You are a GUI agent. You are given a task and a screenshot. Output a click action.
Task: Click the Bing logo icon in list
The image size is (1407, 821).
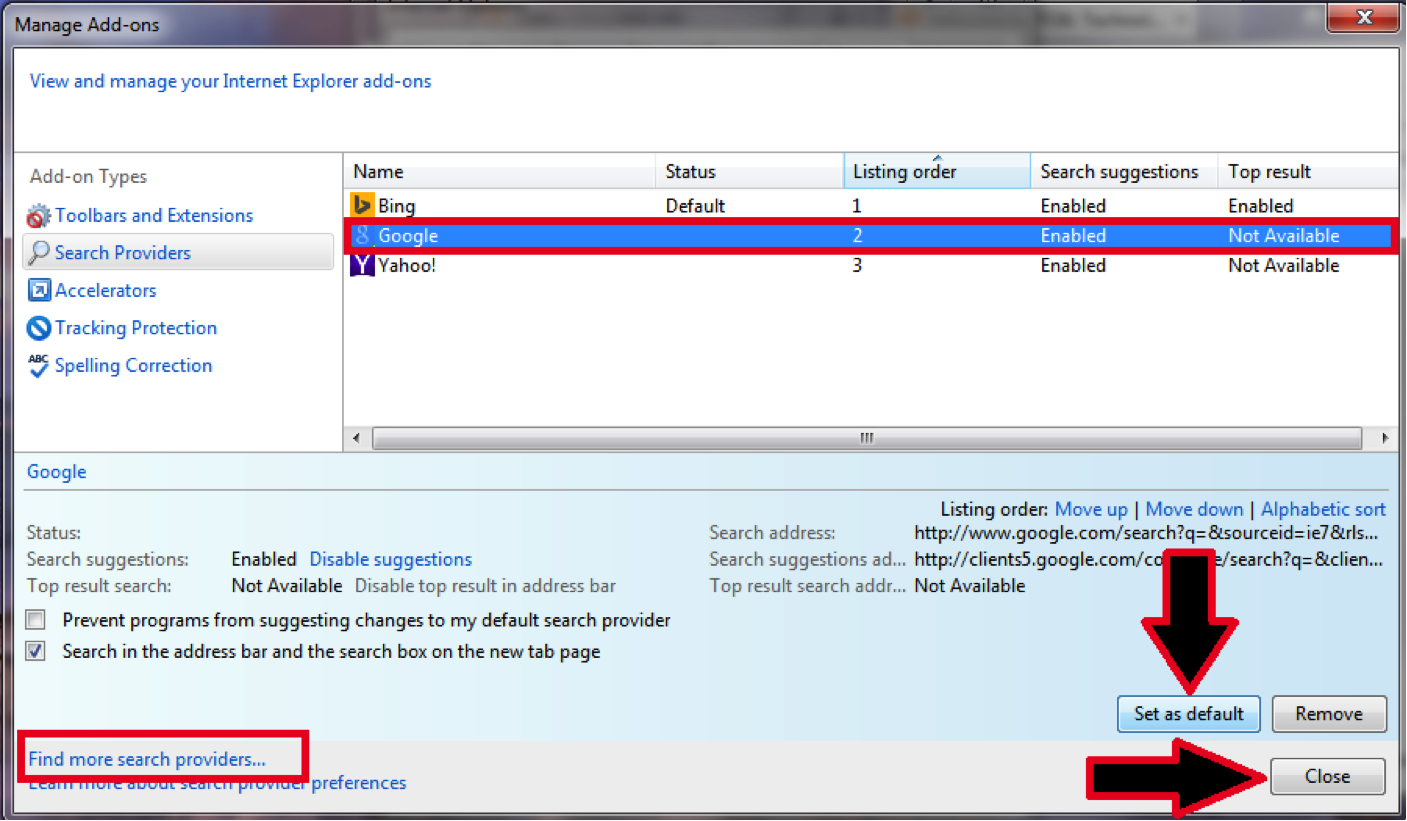[x=362, y=206]
